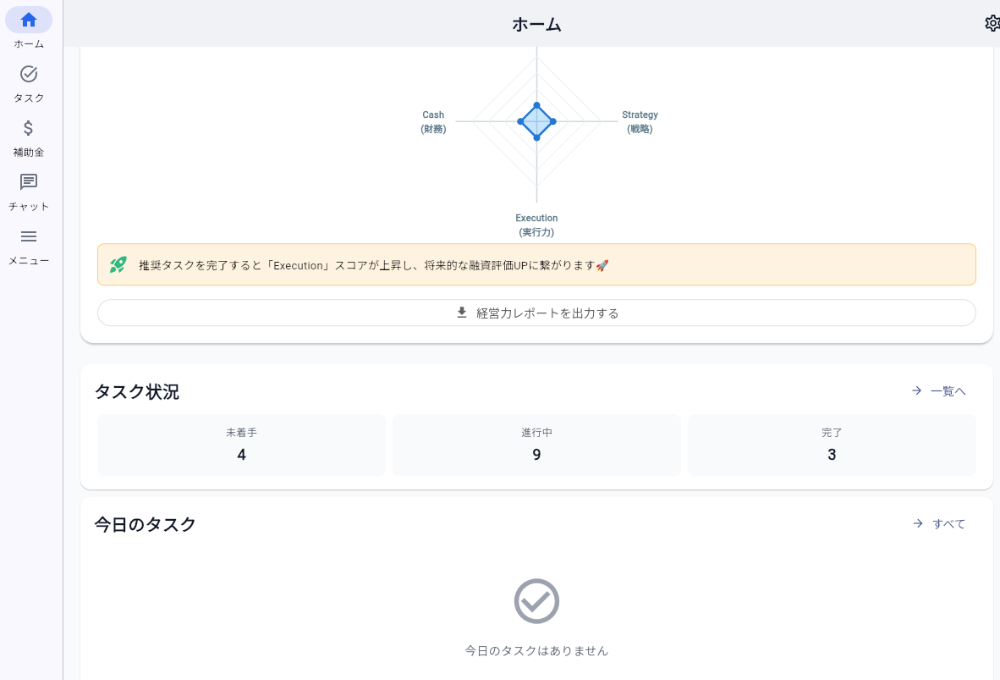Click the gray checkmark in 今日のタスク
Viewport: 1000px width, 680px height.
(x=537, y=600)
